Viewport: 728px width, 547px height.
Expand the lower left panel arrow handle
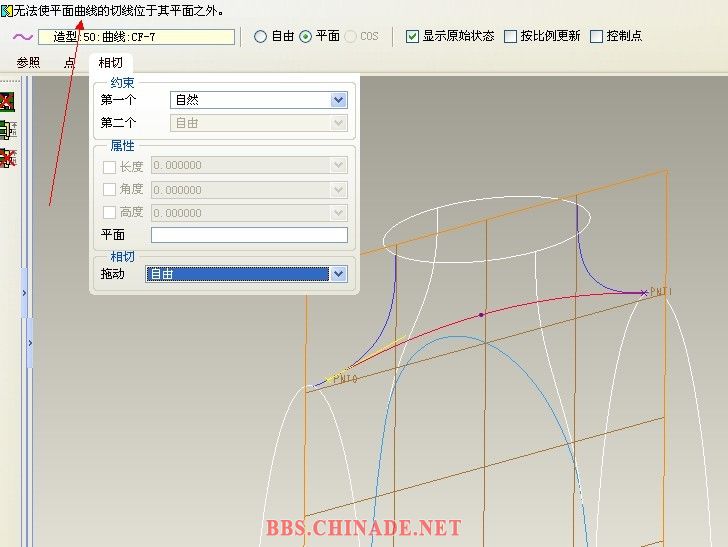(x=30, y=343)
